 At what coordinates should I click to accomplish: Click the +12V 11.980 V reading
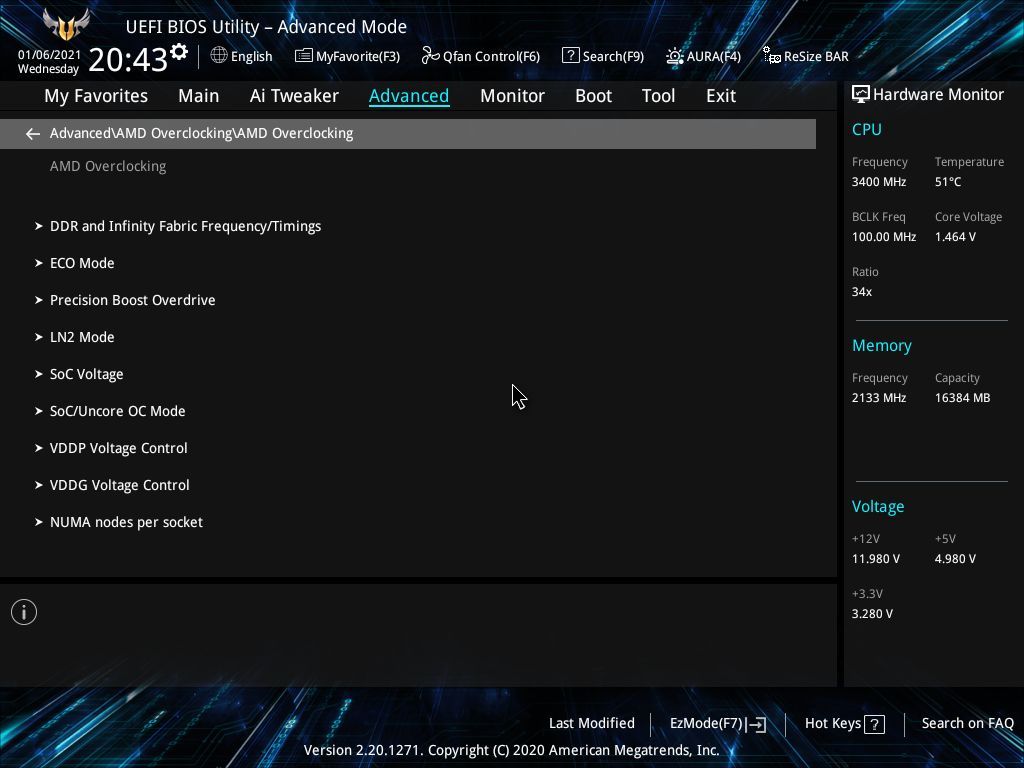[876, 559]
